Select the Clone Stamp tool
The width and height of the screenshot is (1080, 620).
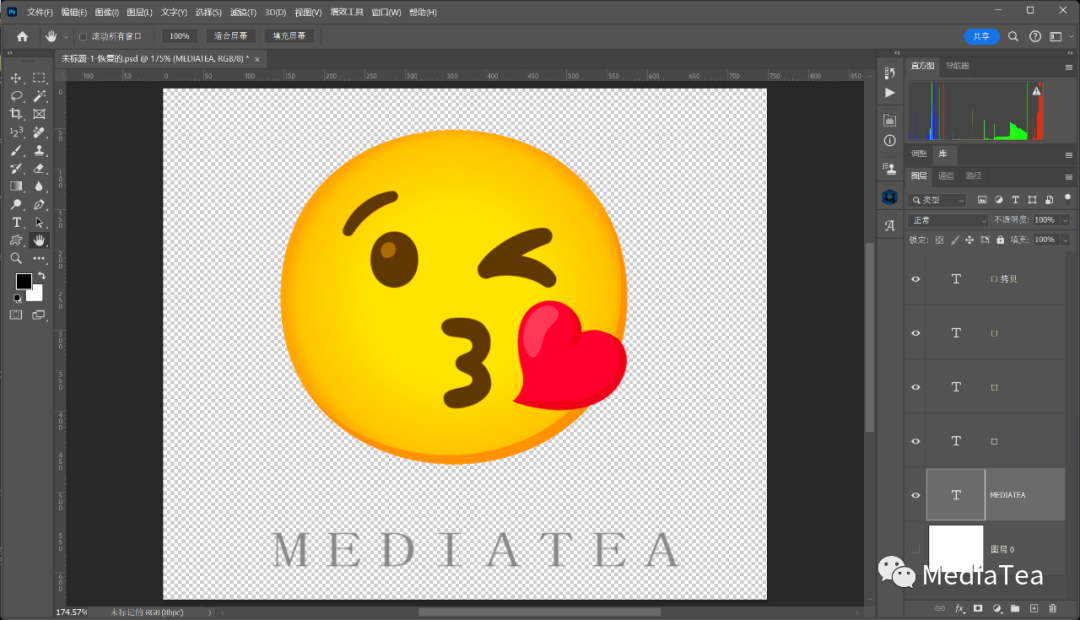pos(39,149)
